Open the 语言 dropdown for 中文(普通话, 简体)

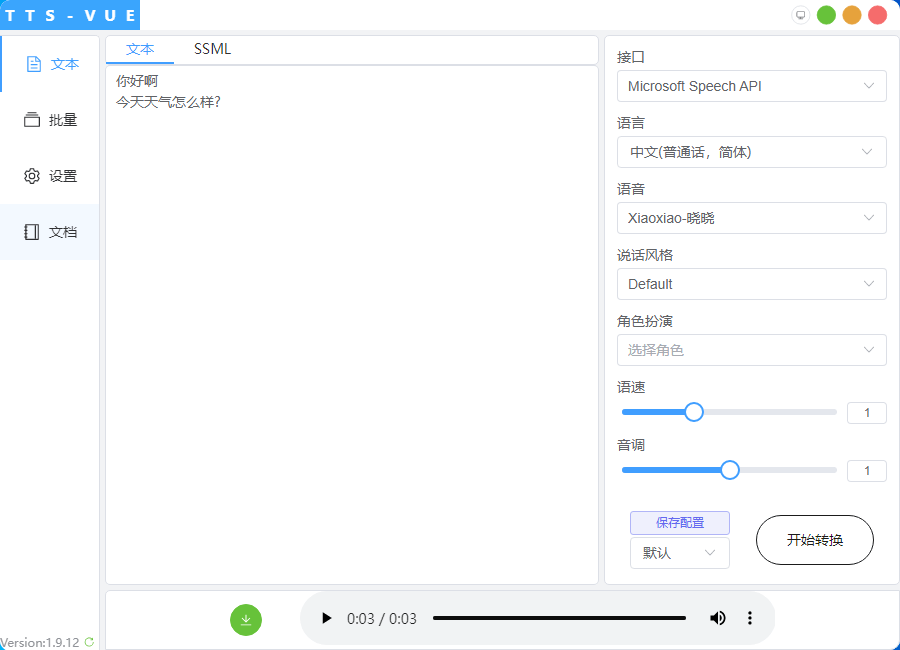pos(751,152)
